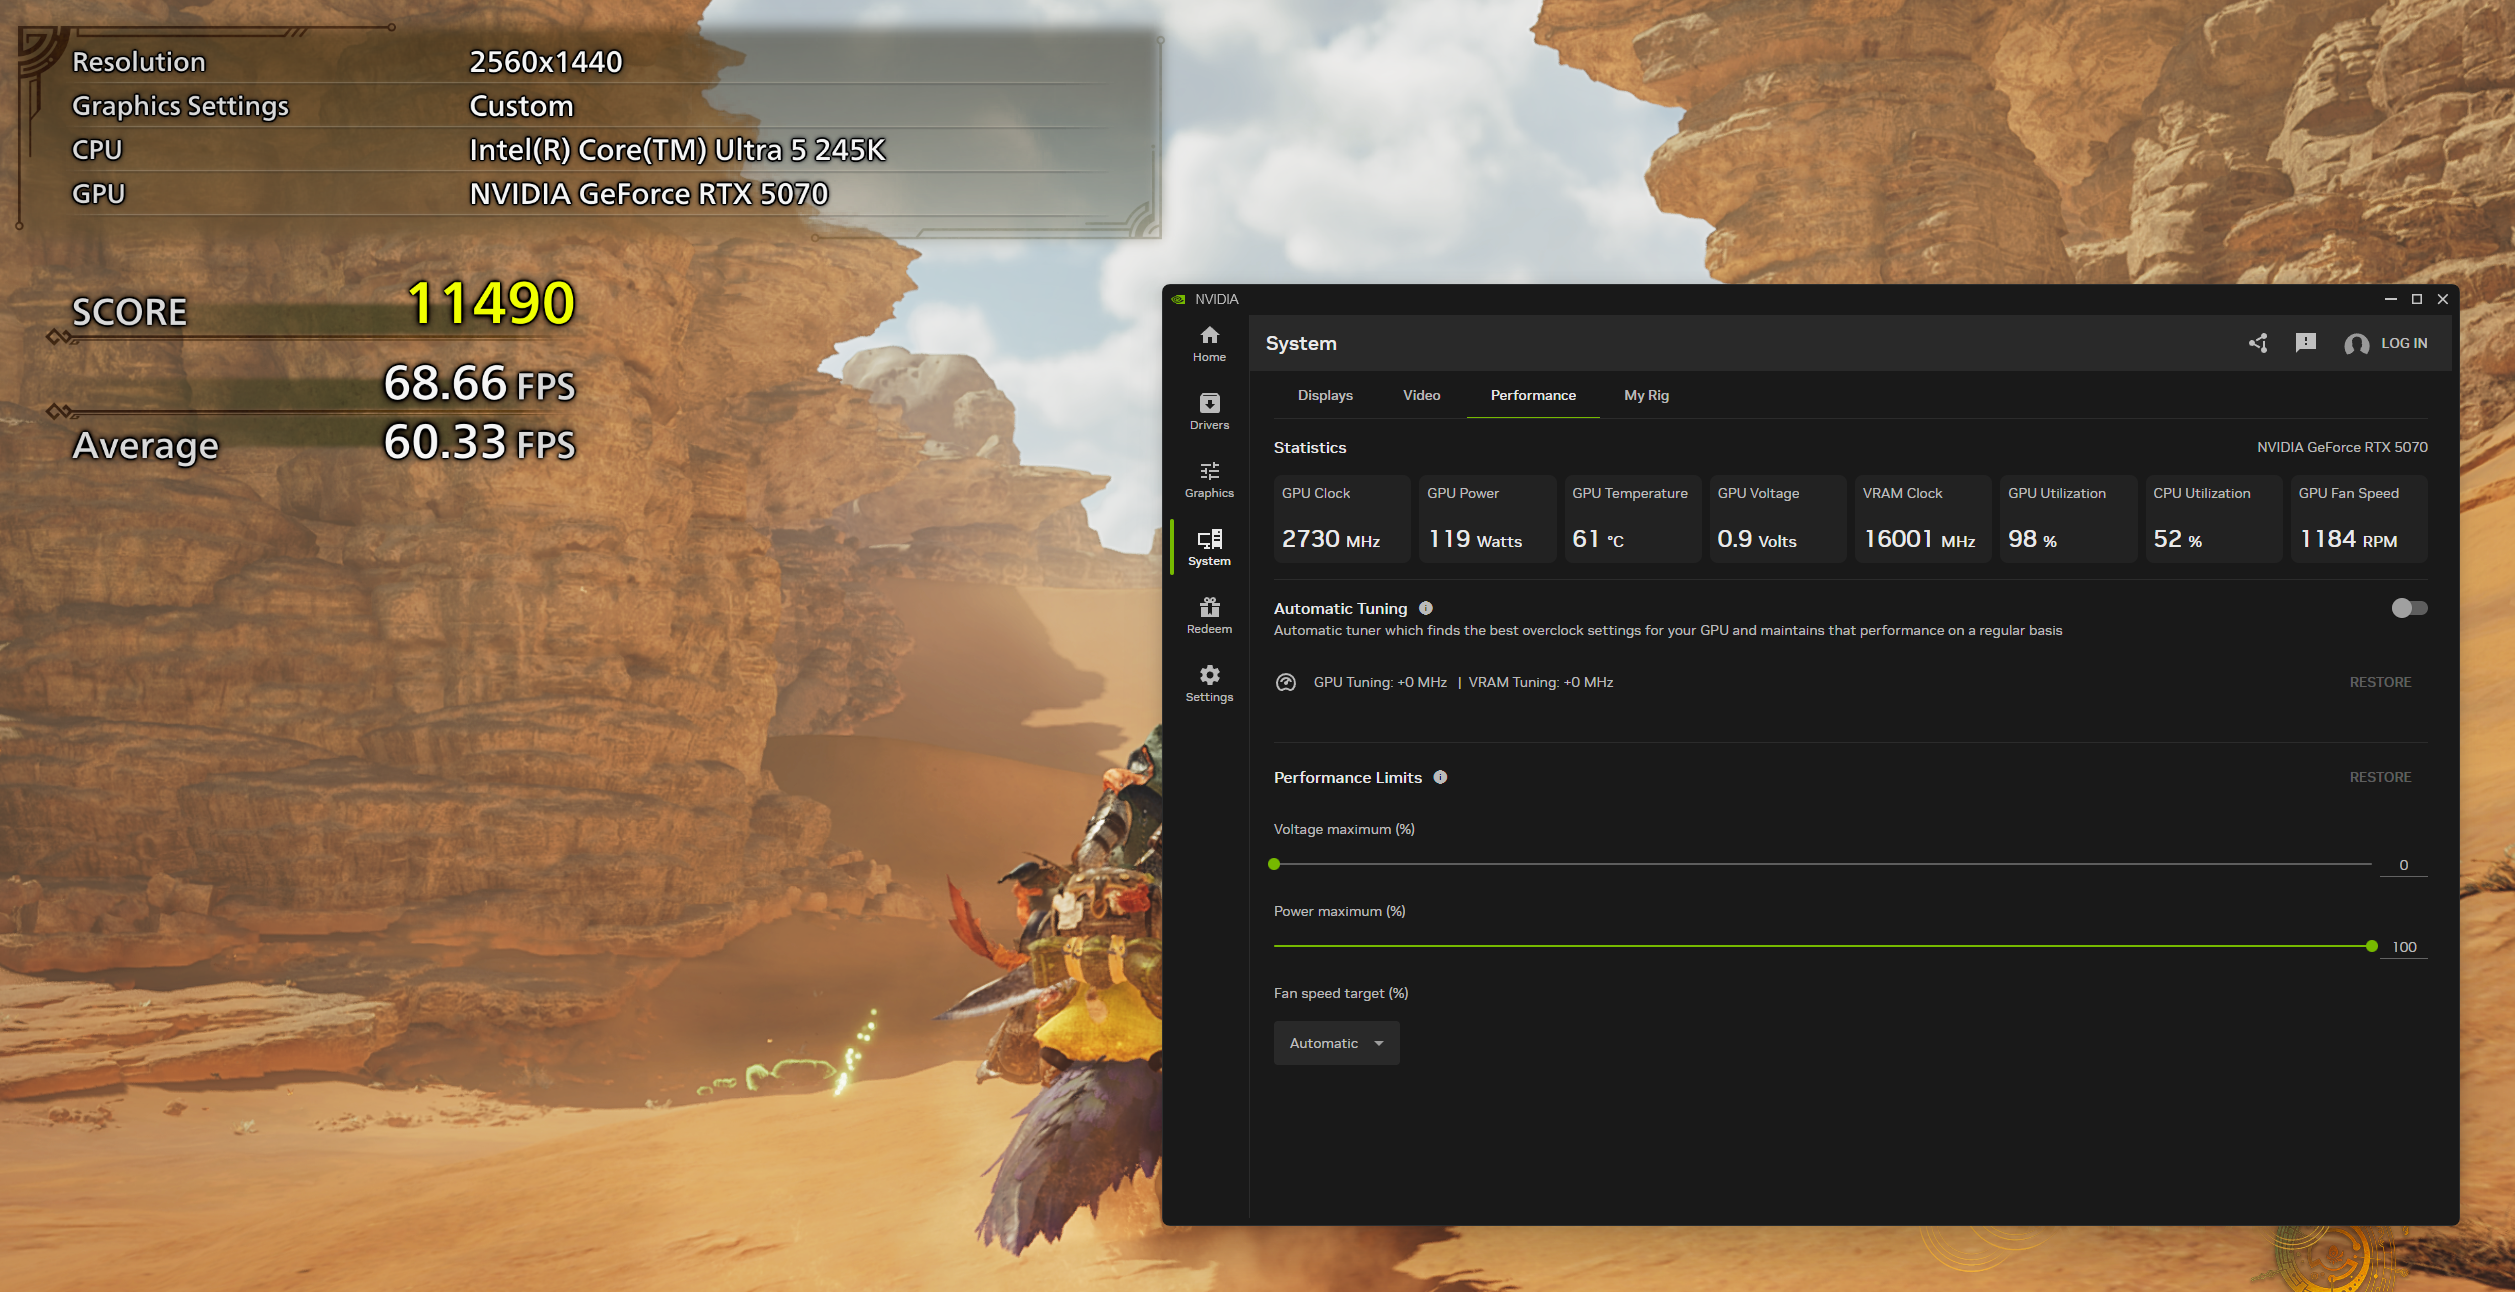Click the tuning gauge icon
This screenshot has height=1292, width=2515.
[1286, 682]
